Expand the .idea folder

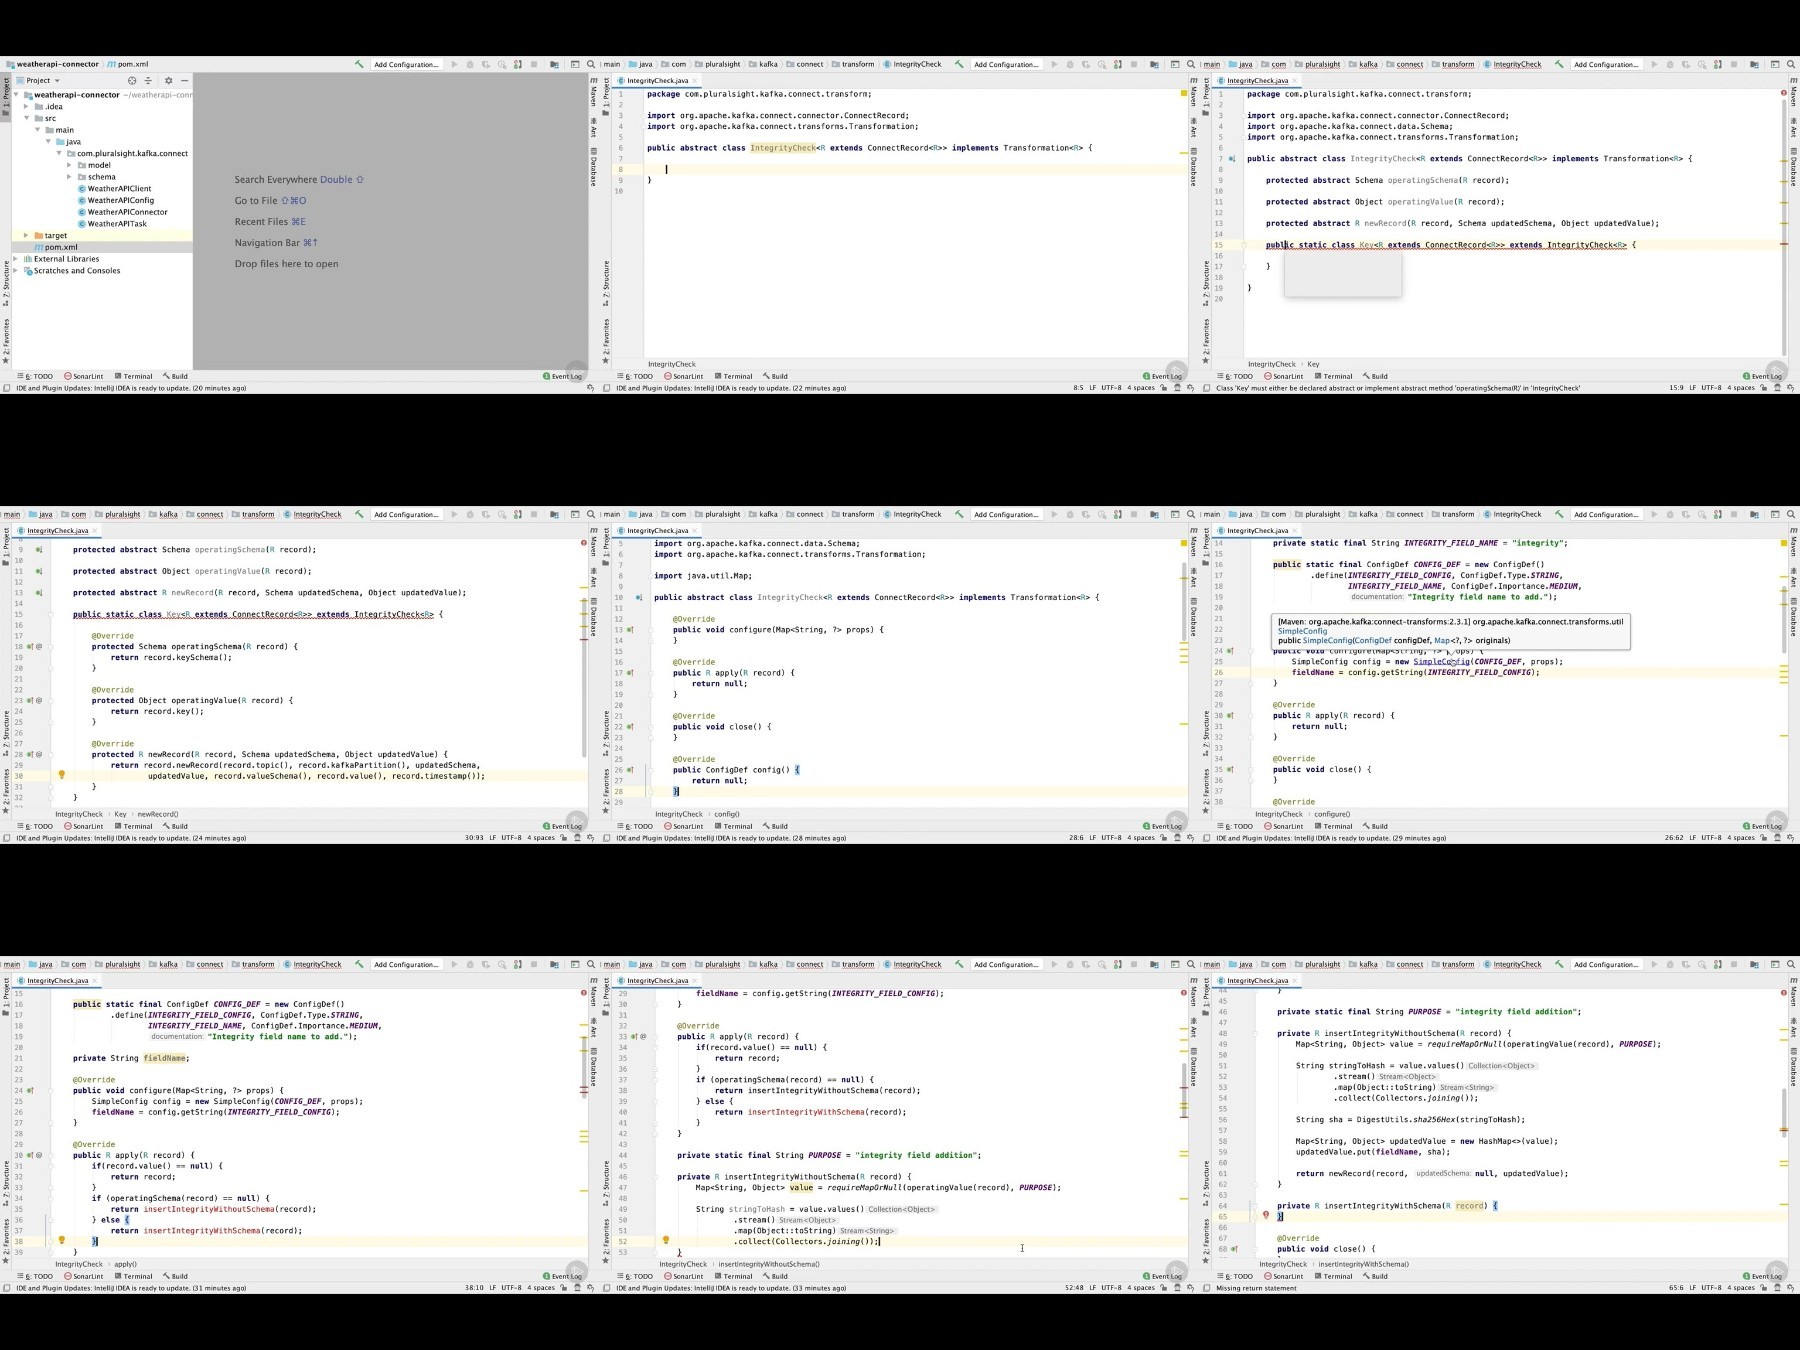26,106
